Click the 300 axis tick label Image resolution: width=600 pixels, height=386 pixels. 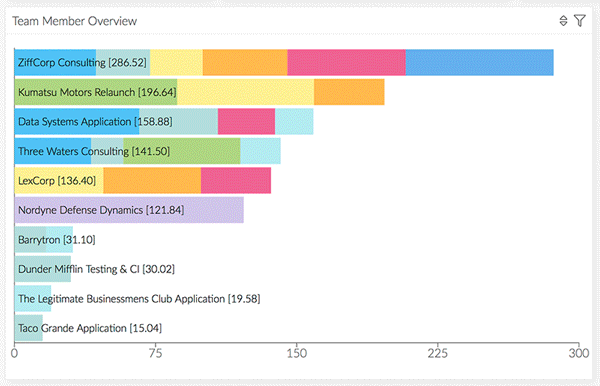(579, 353)
